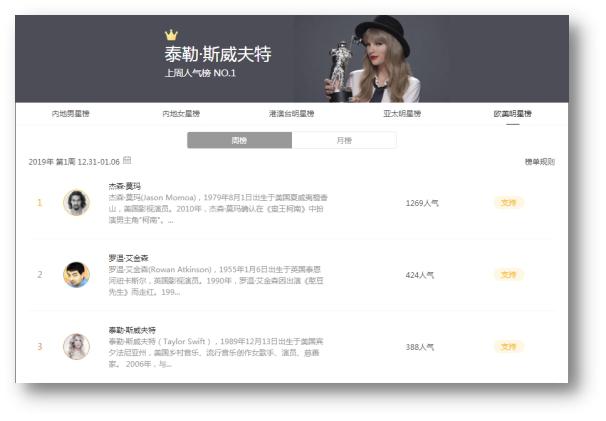The image size is (606, 421).
Task: Switch to the 内地女星榜 tab
Action: click(181, 114)
